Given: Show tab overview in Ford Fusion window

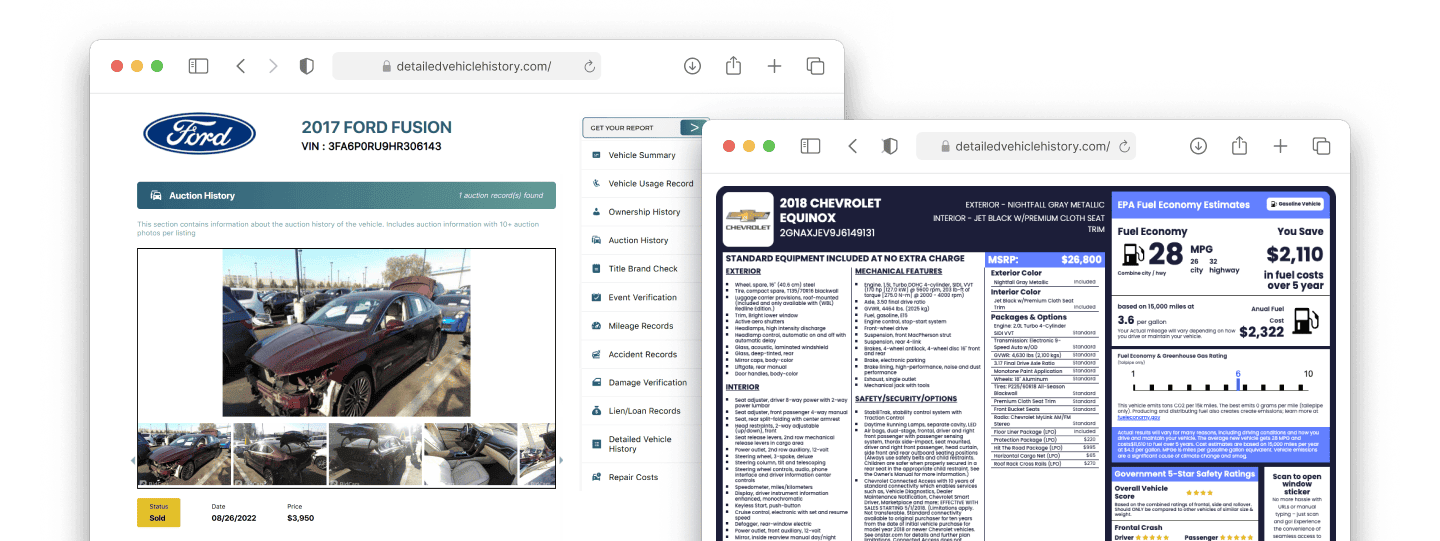Looking at the screenshot, I should 815,66.
